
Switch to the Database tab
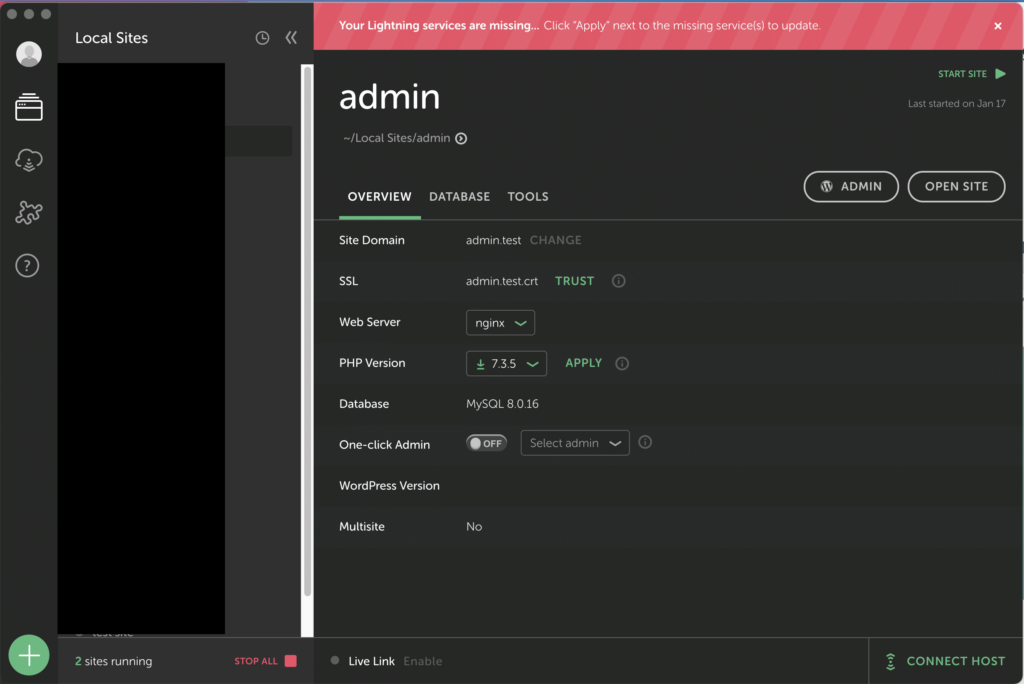click(x=459, y=197)
